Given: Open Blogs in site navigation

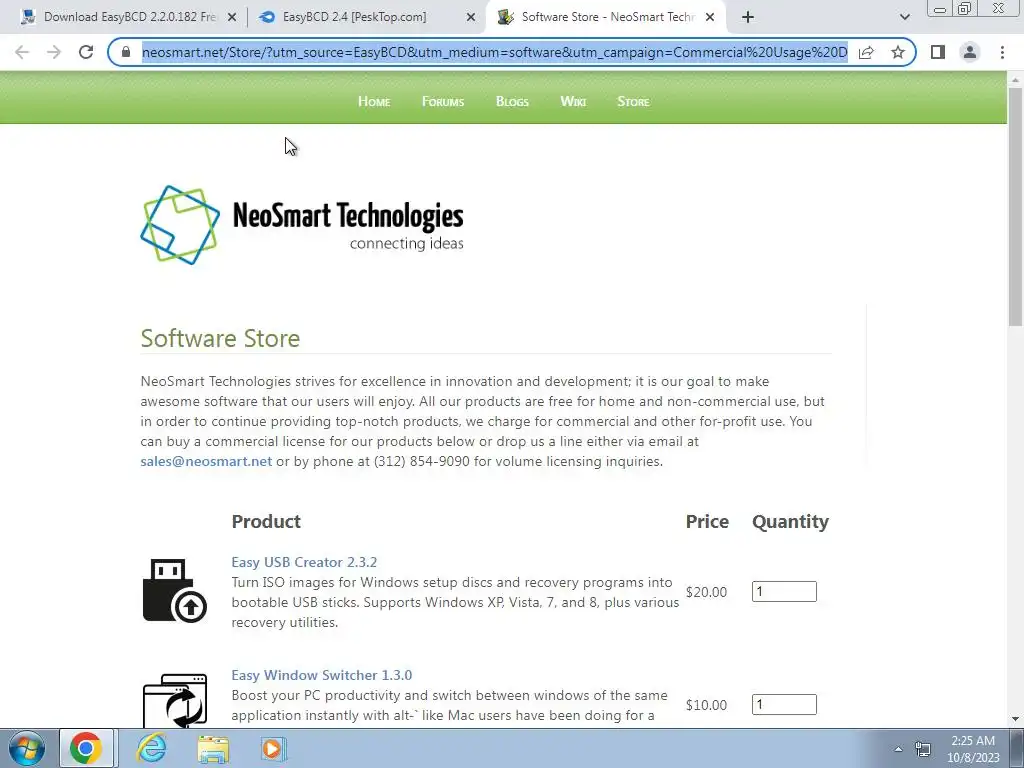Looking at the screenshot, I should (512, 101).
